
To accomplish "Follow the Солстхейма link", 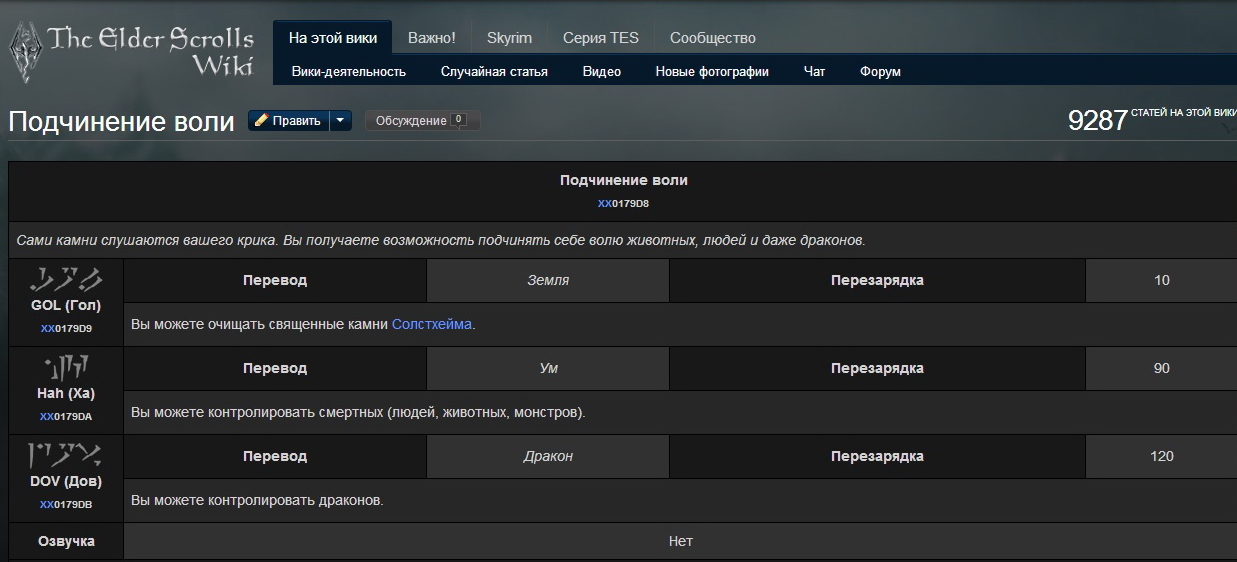I will click(432, 324).
